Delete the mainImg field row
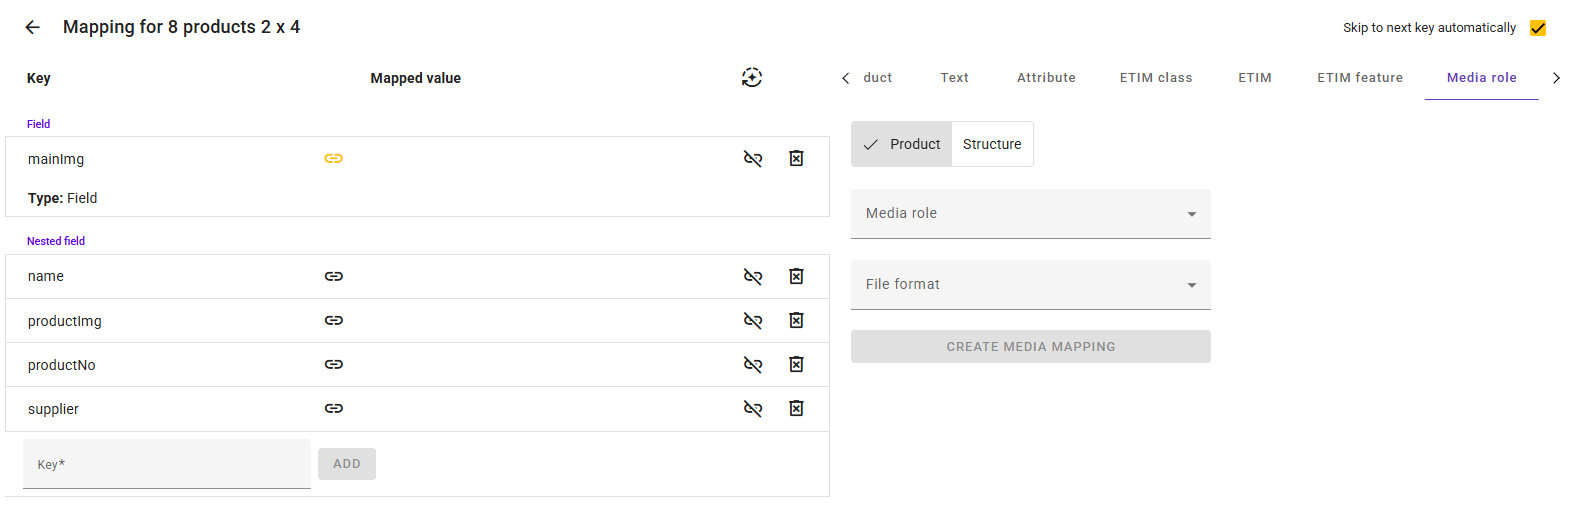 [x=796, y=159]
